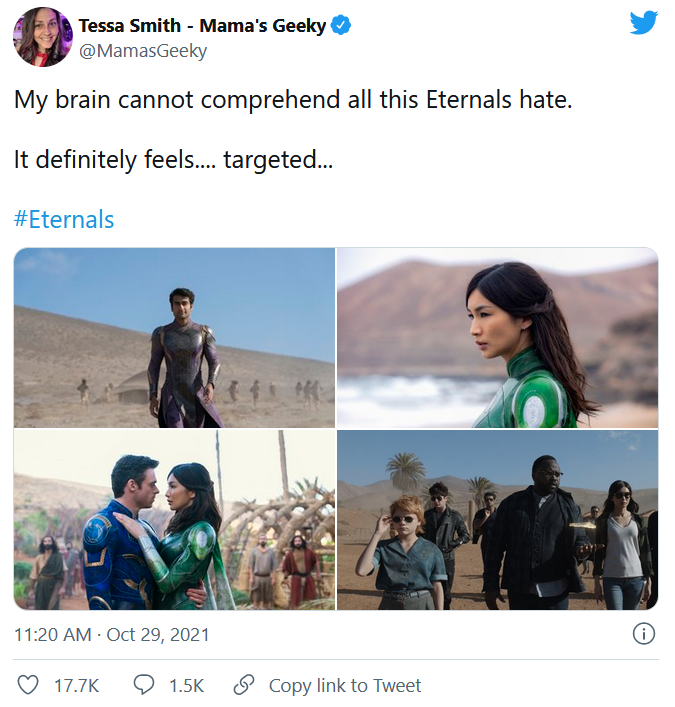The width and height of the screenshot is (675, 707).
Task: Open the #Eternals hashtag
Action: point(64,220)
